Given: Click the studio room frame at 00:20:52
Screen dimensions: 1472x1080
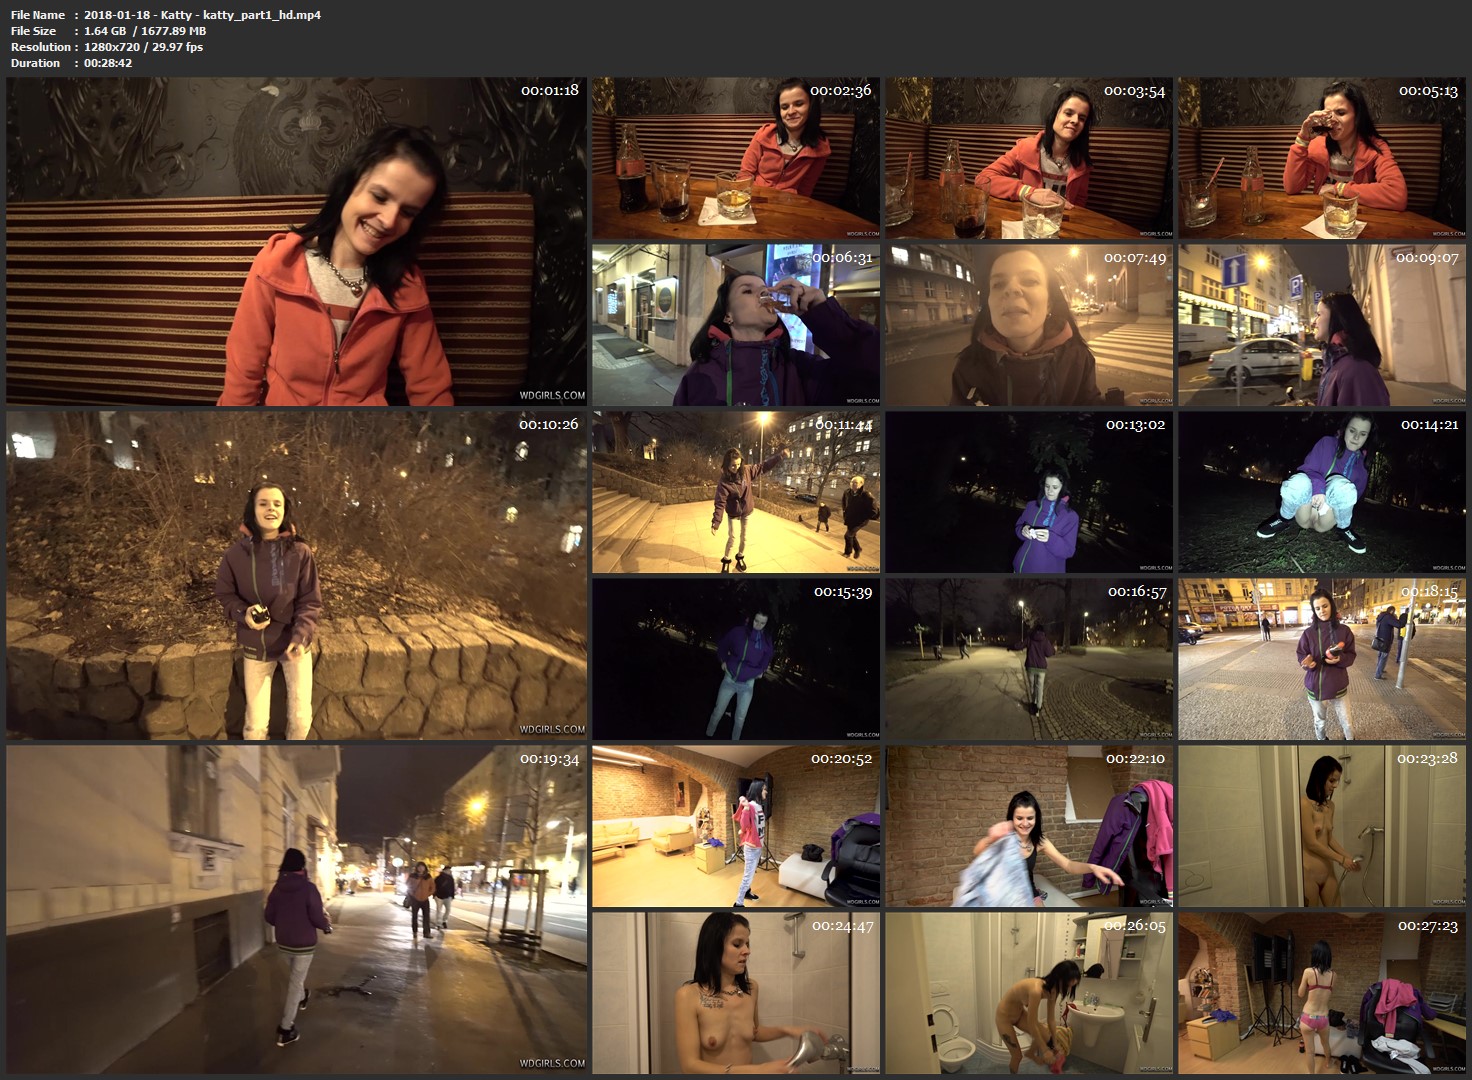Looking at the screenshot, I should pos(735,826).
